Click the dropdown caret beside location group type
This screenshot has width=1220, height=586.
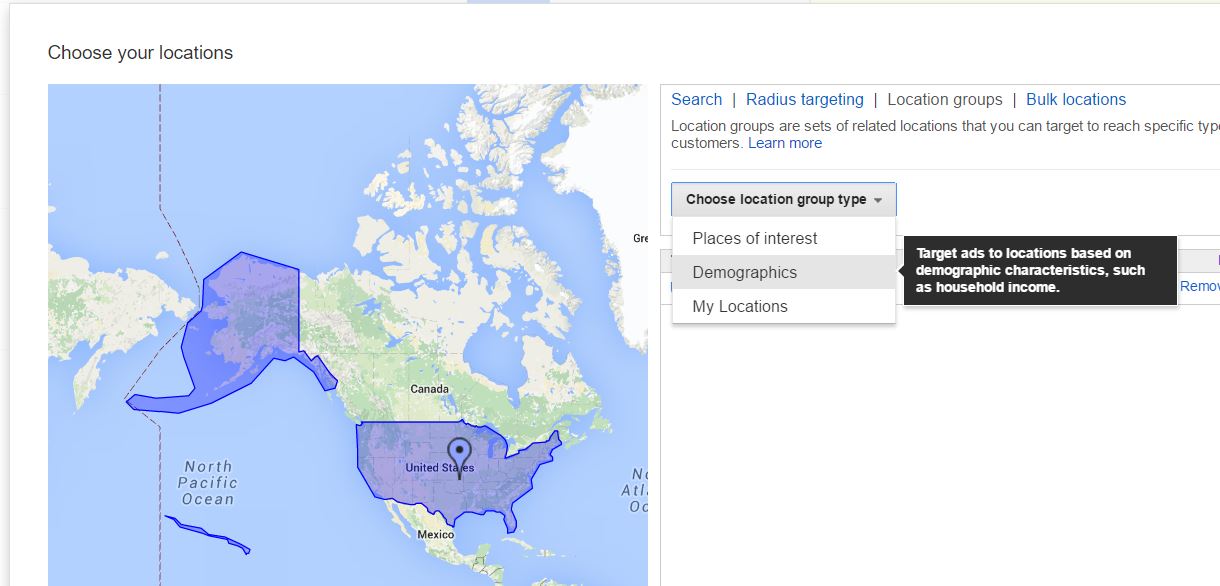pyautogui.click(x=878, y=200)
